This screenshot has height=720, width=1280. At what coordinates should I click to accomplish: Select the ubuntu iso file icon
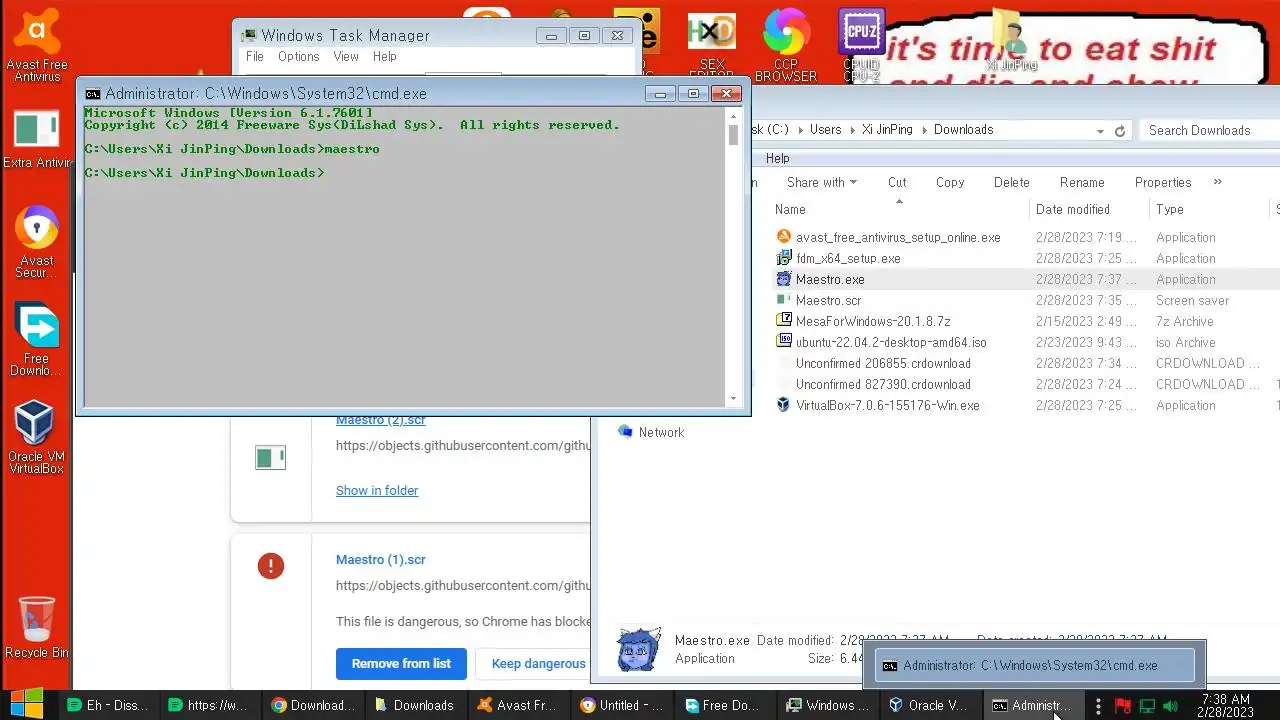(784, 342)
